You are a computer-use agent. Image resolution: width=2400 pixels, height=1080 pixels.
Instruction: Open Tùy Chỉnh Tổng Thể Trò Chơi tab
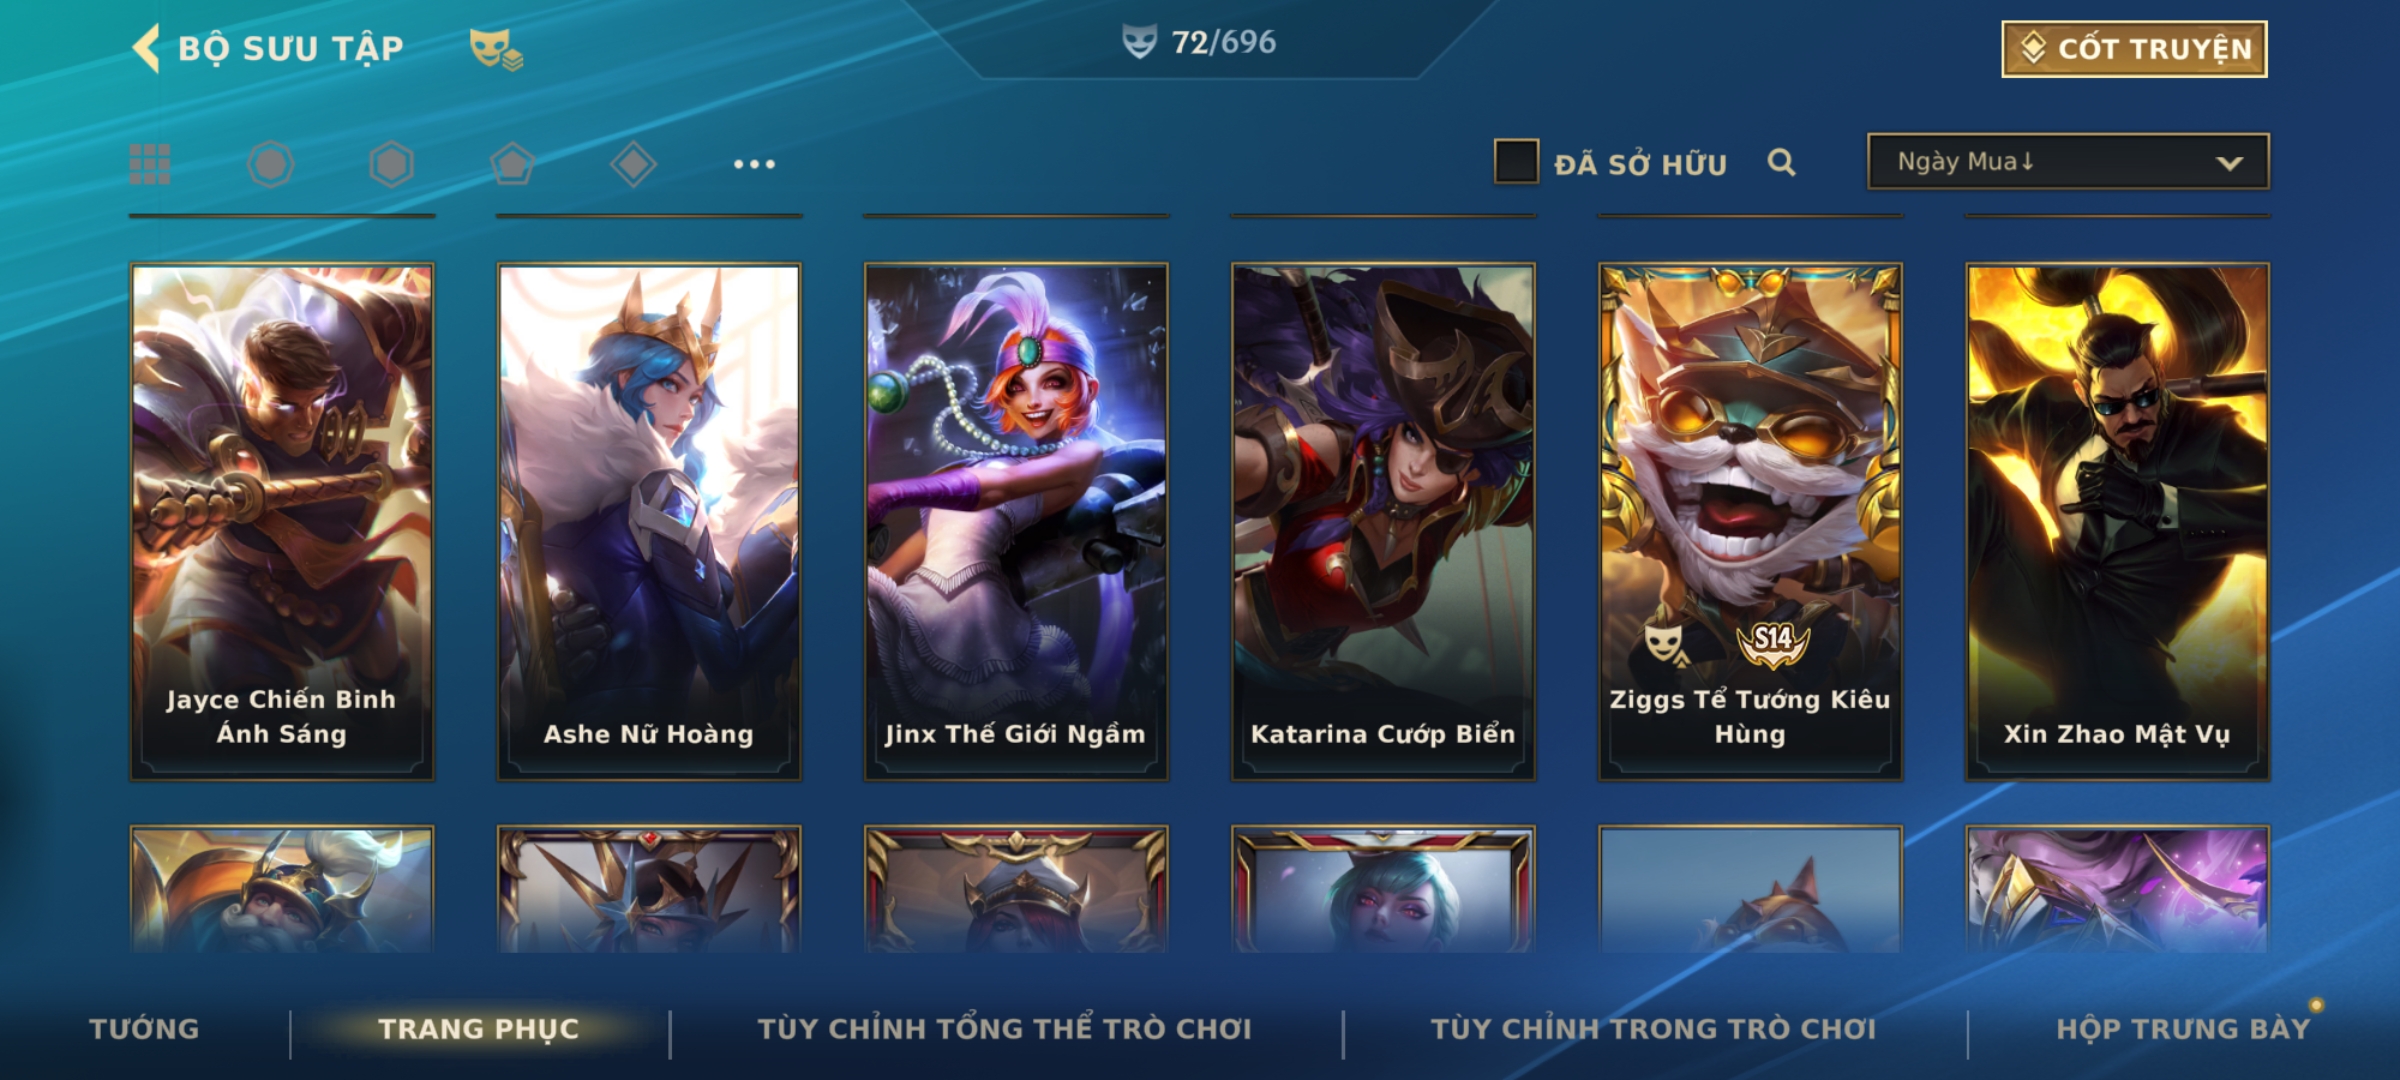tap(1004, 1029)
